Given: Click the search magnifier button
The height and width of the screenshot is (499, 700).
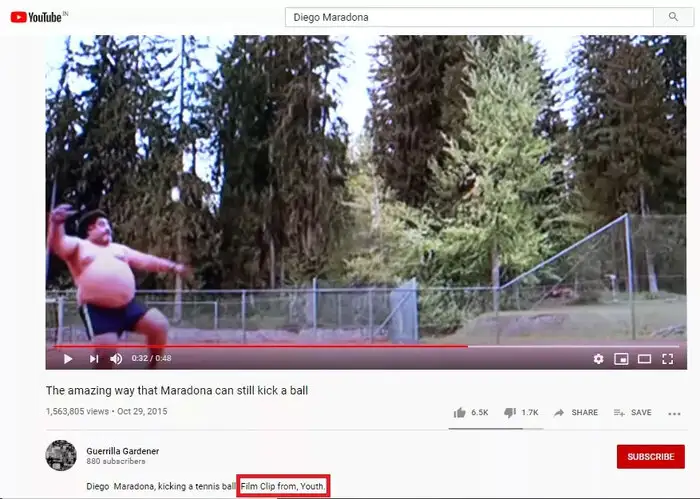Looking at the screenshot, I should point(673,17).
